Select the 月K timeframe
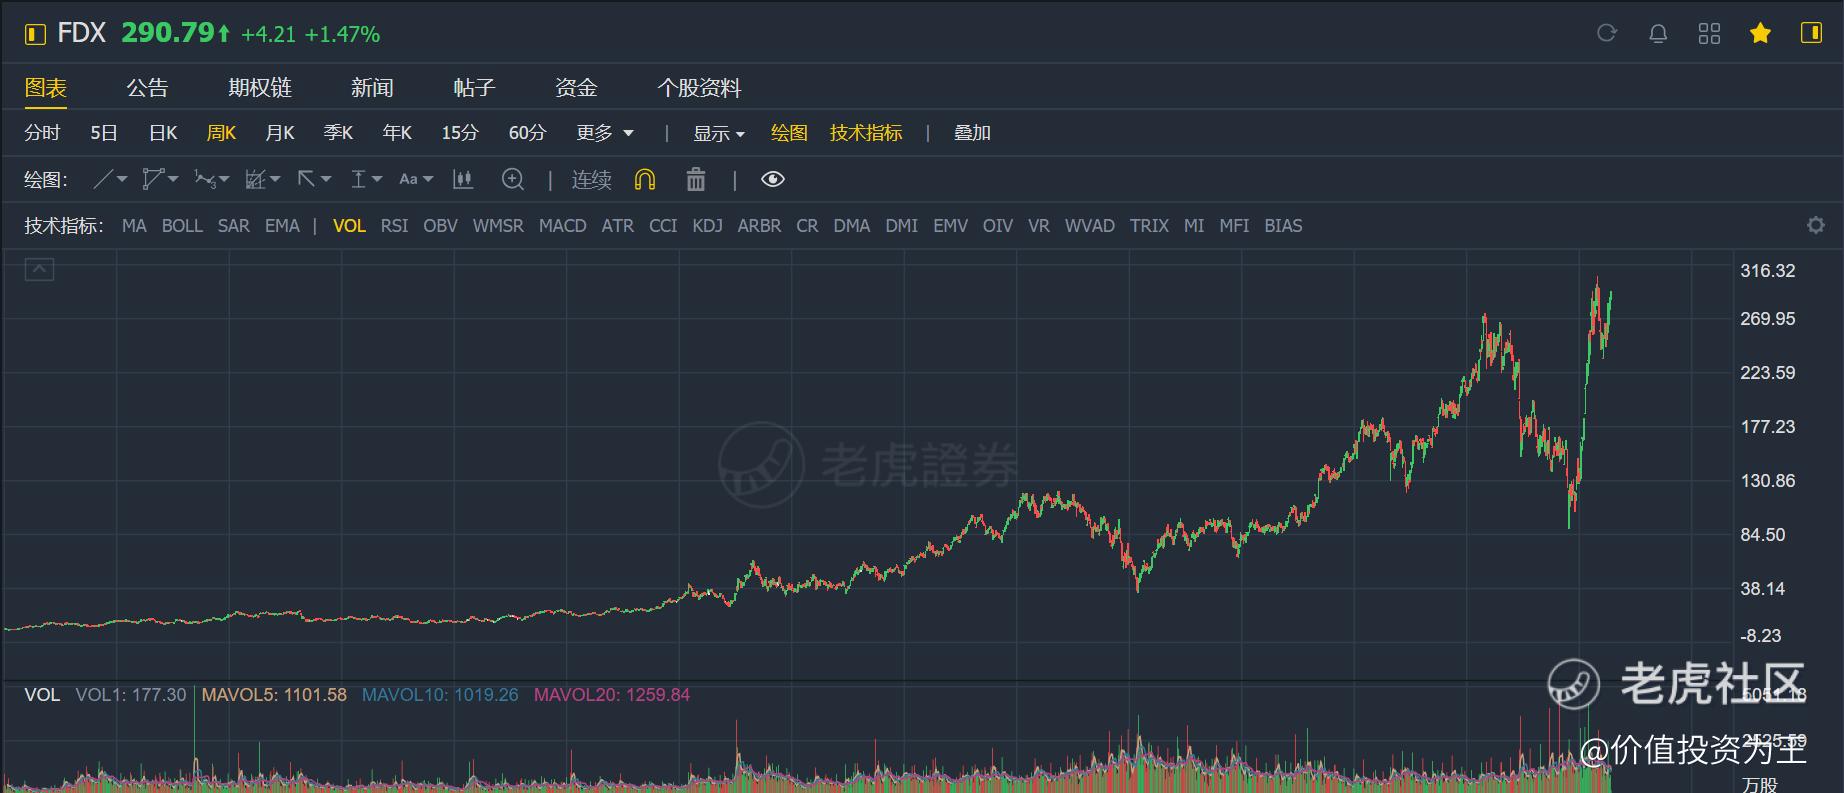This screenshot has width=1844, height=793. click(x=280, y=133)
